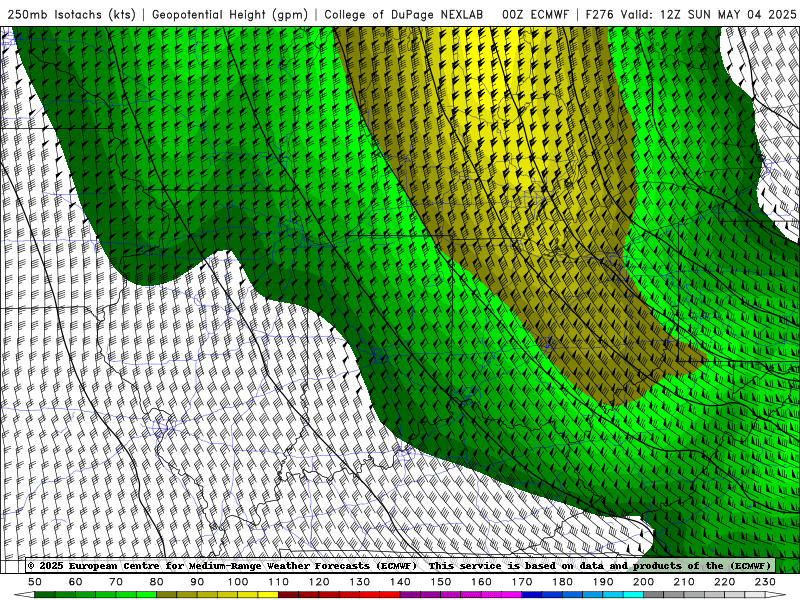Click the "250mb Isotachs (kts)" title text
The width and height of the screenshot is (800, 600).
(x=71, y=14)
